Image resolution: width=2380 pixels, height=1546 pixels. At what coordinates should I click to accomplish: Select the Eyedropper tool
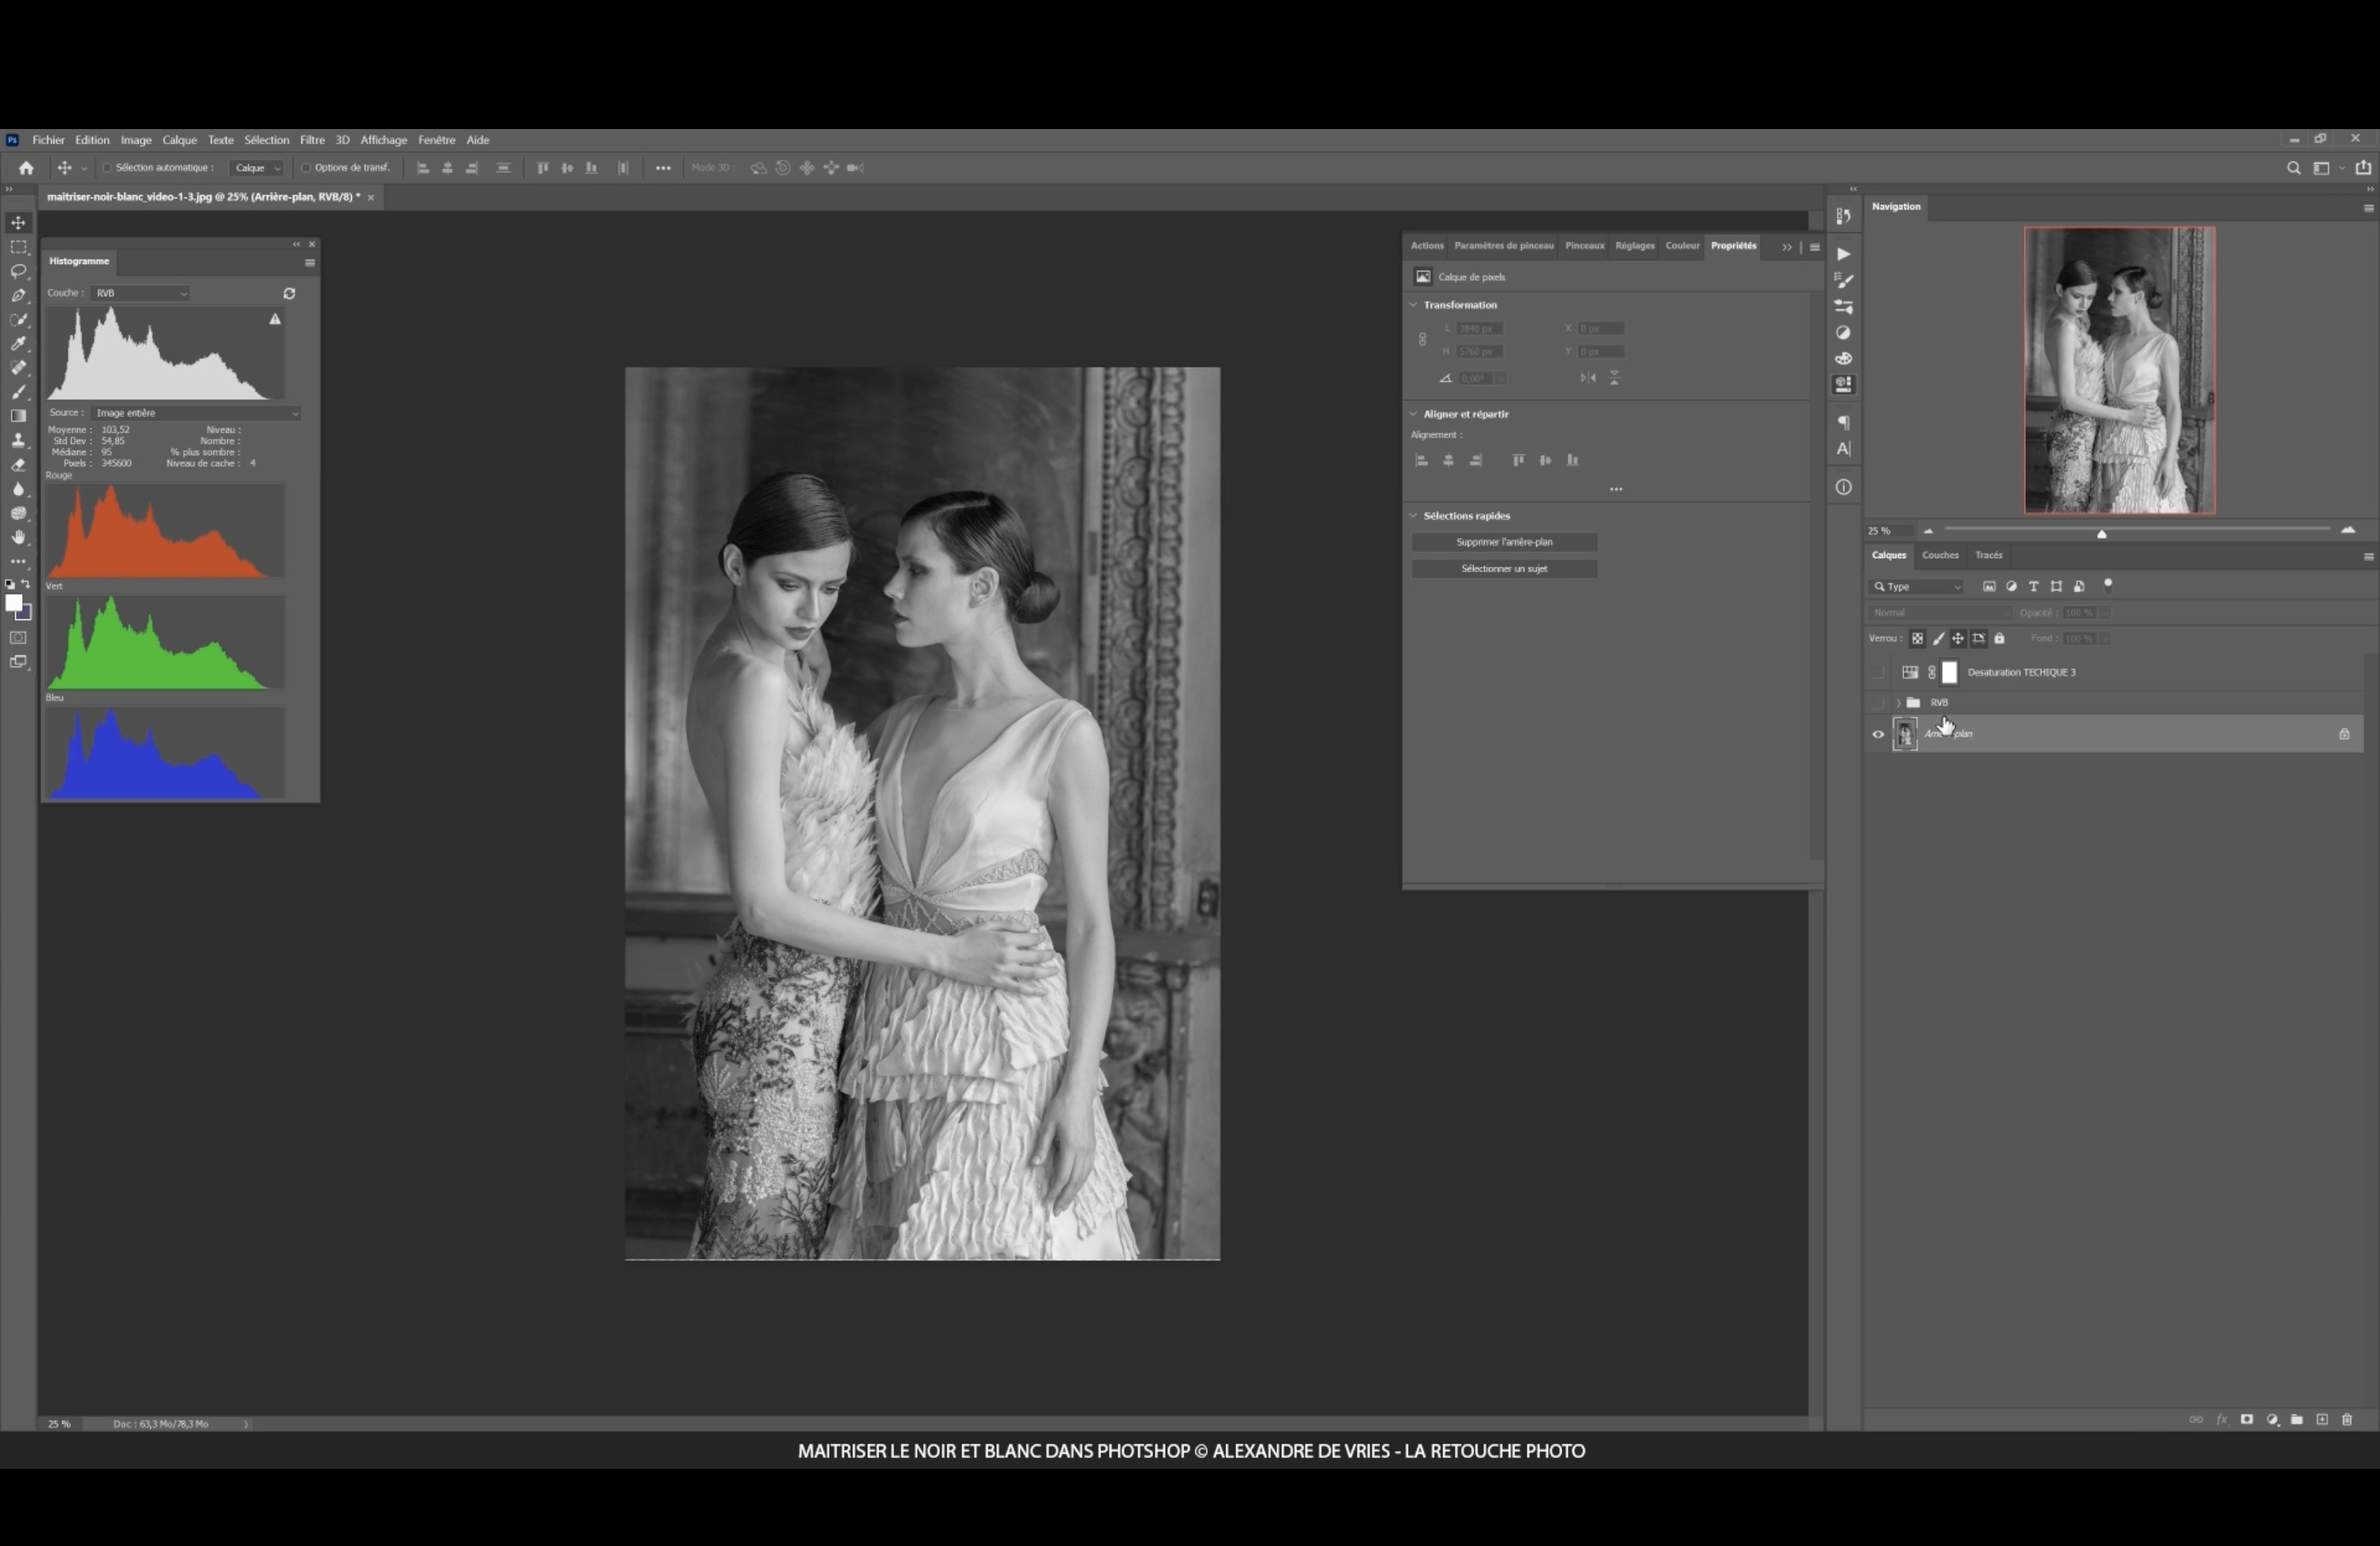click(x=18, y=344)
